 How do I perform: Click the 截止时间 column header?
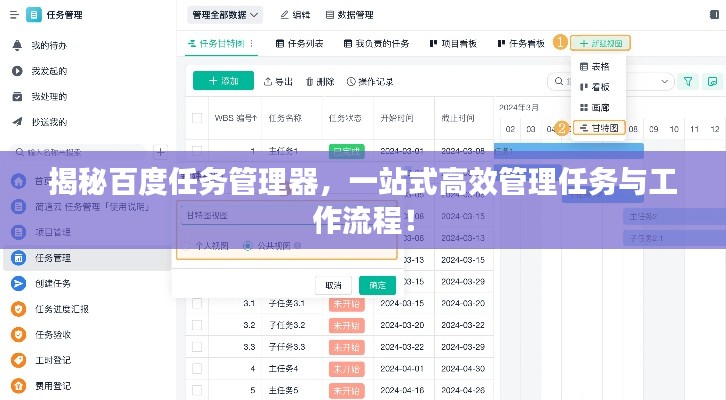point(458,118)
